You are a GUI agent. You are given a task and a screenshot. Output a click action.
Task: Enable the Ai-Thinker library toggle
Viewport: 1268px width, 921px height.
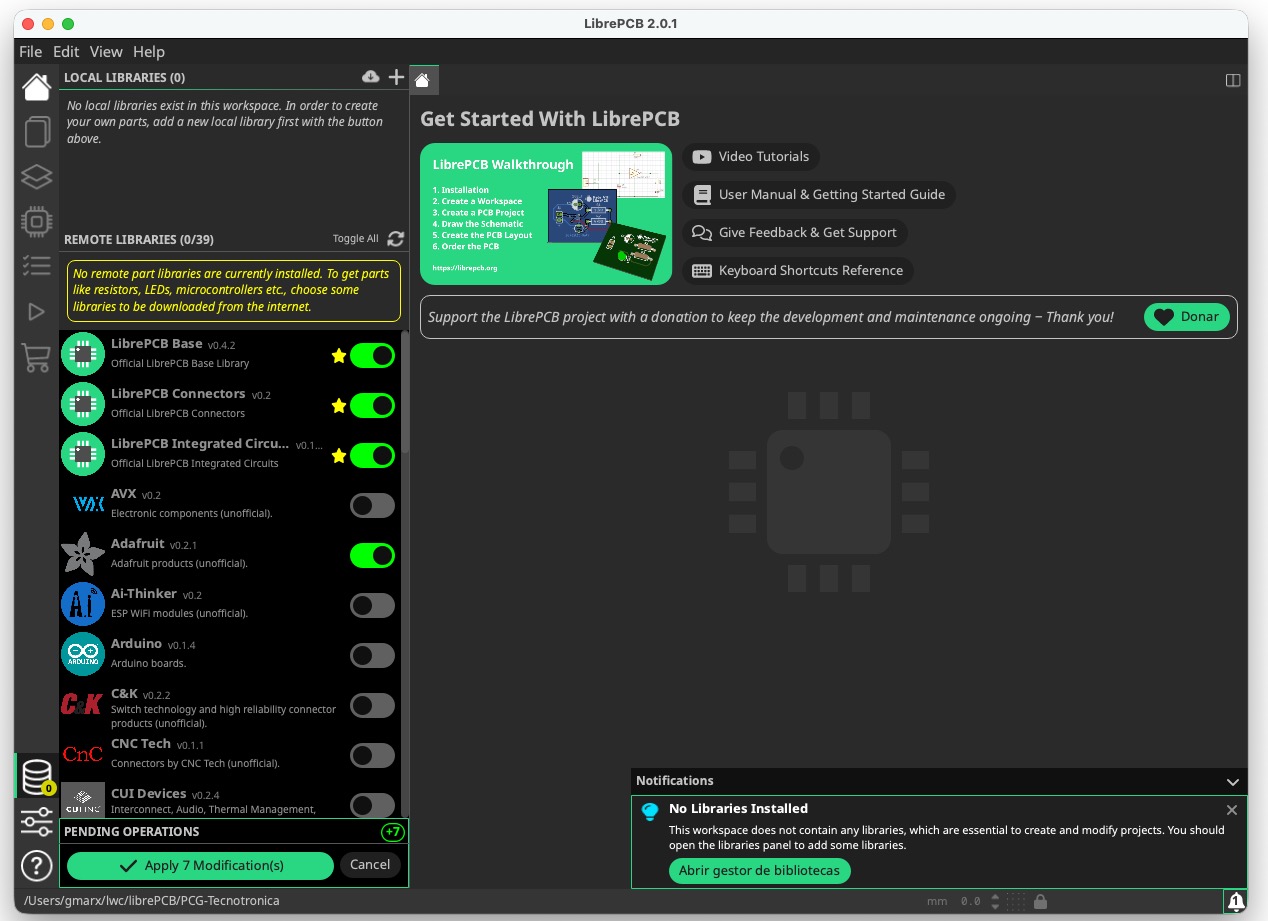(x=372, y=605)
